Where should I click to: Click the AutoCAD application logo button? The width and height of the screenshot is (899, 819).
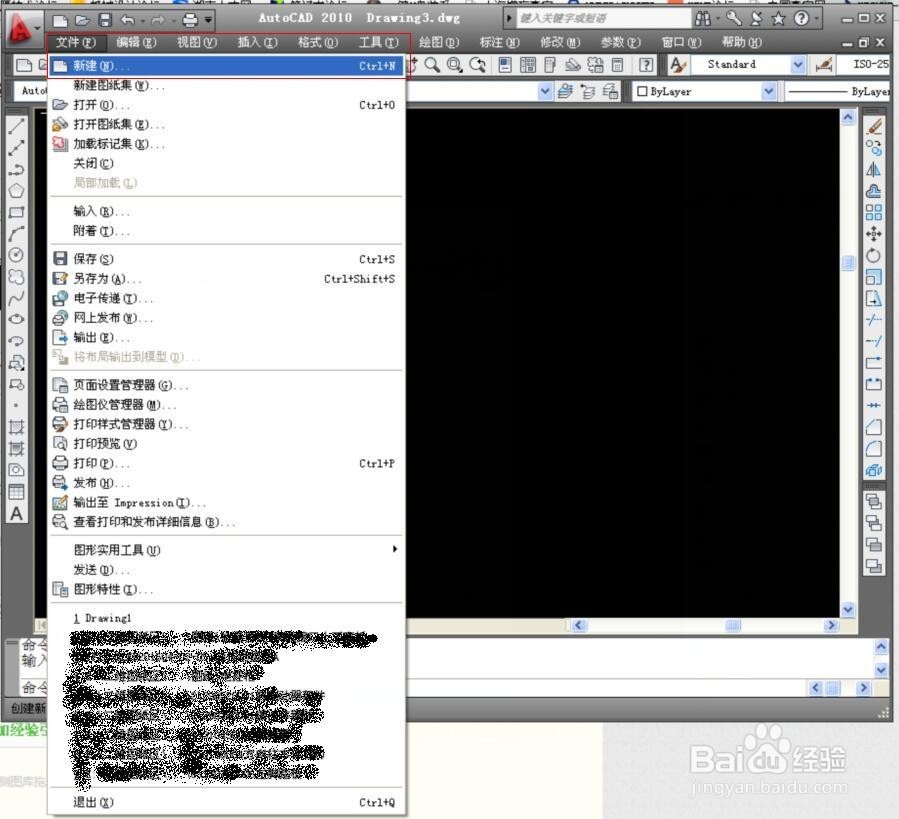coord(19,28)
